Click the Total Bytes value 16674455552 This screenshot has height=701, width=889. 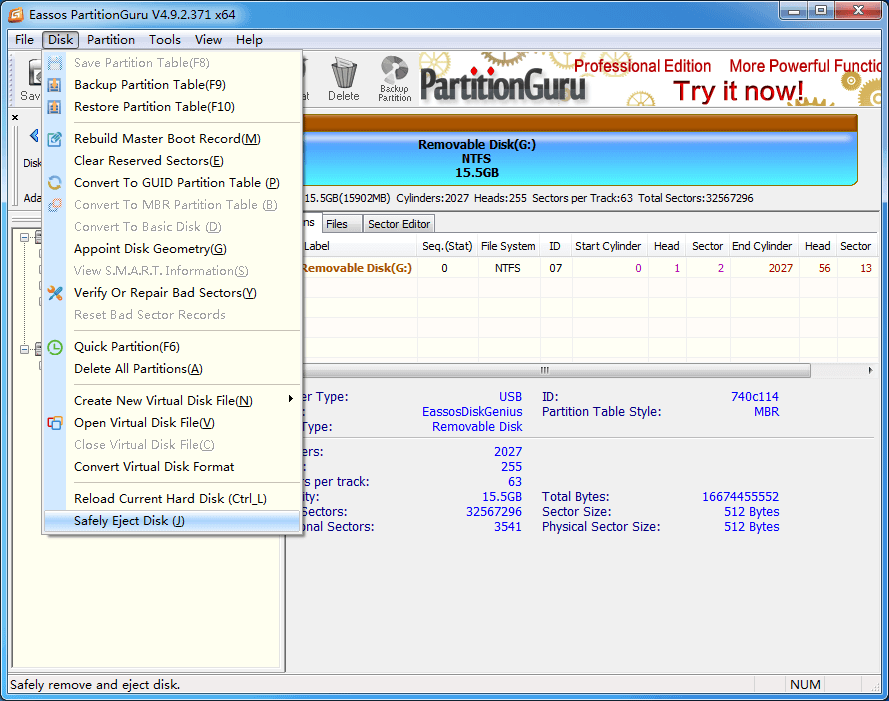click(x=740, y=497)
